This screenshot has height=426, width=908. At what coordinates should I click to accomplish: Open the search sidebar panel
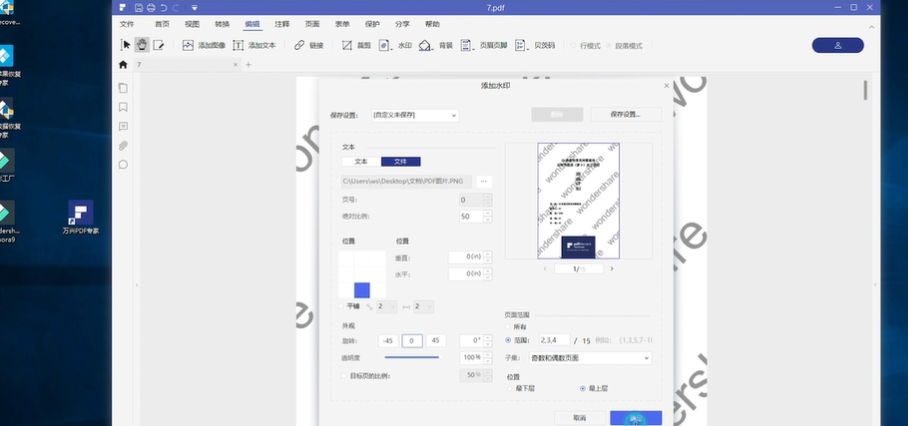(x=123, y=164)
